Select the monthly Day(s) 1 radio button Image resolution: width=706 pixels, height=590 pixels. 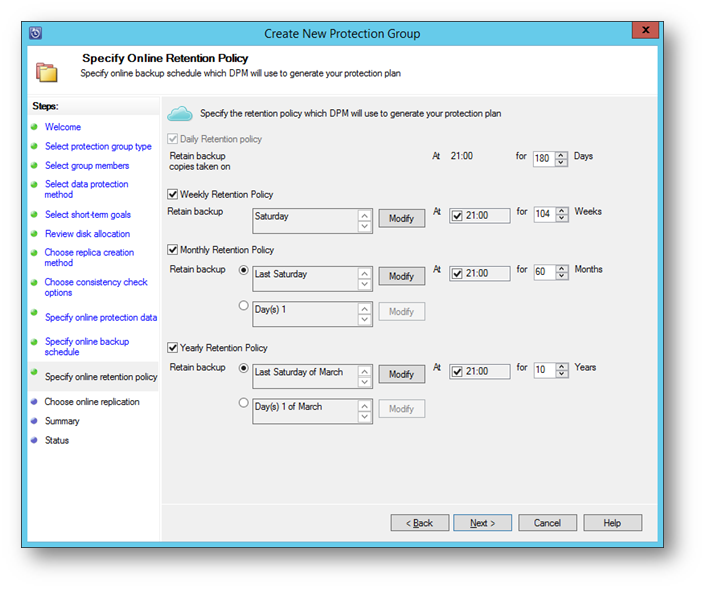(x=244, y=305)
